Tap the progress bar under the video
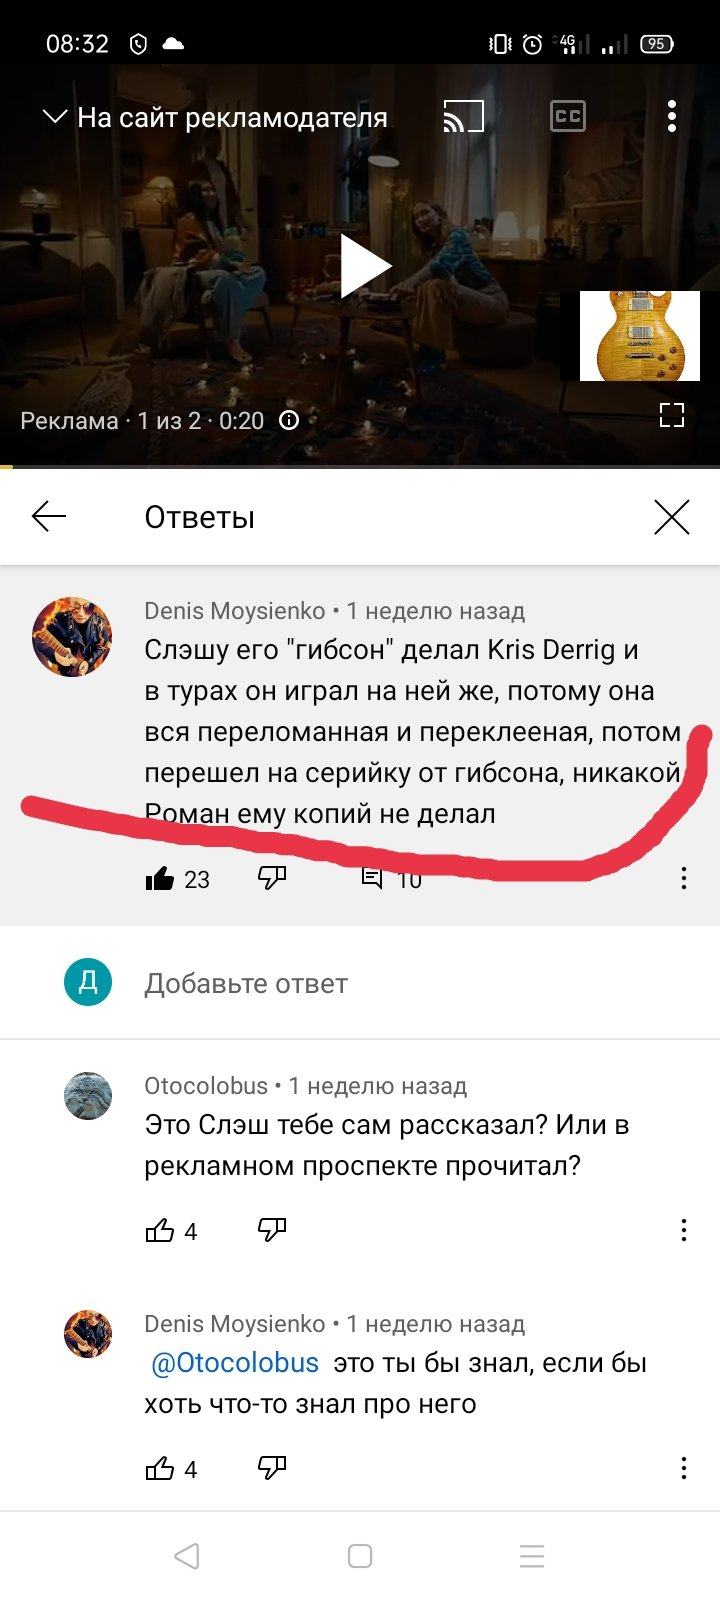720x1600 pixels. pyautogui.click(x=360, y=467)
